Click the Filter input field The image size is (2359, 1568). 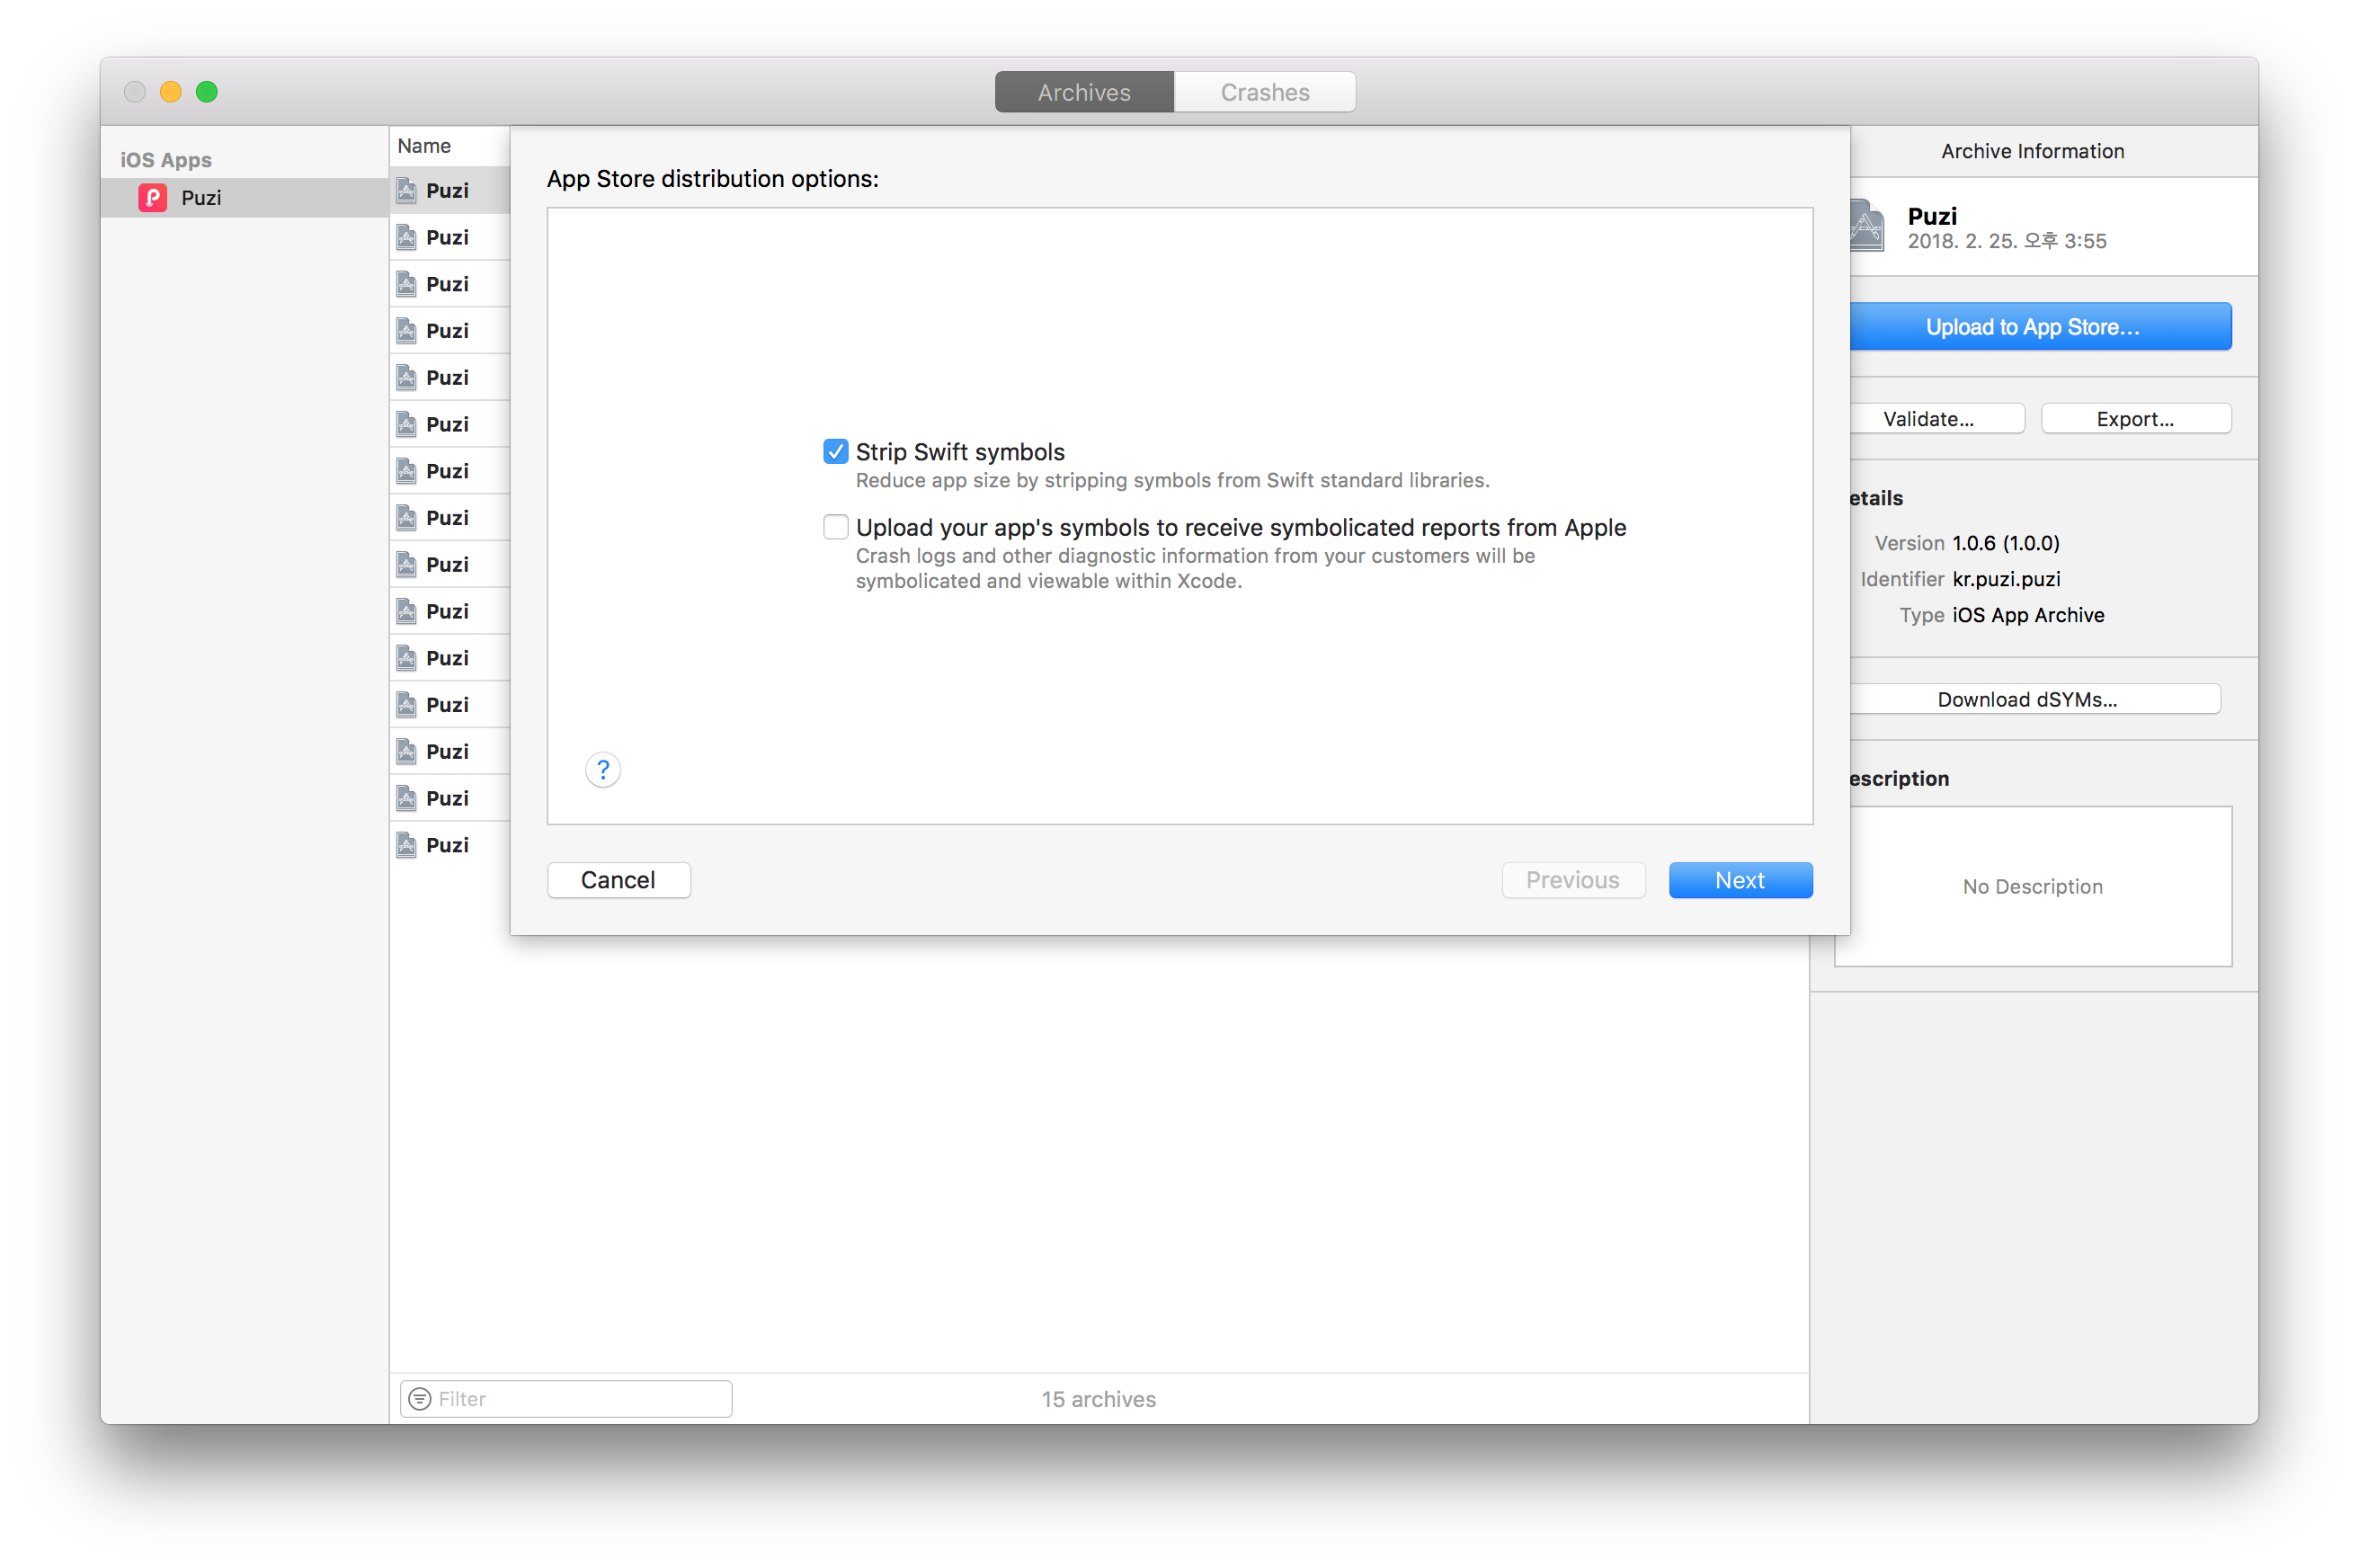coord(566,1398)
